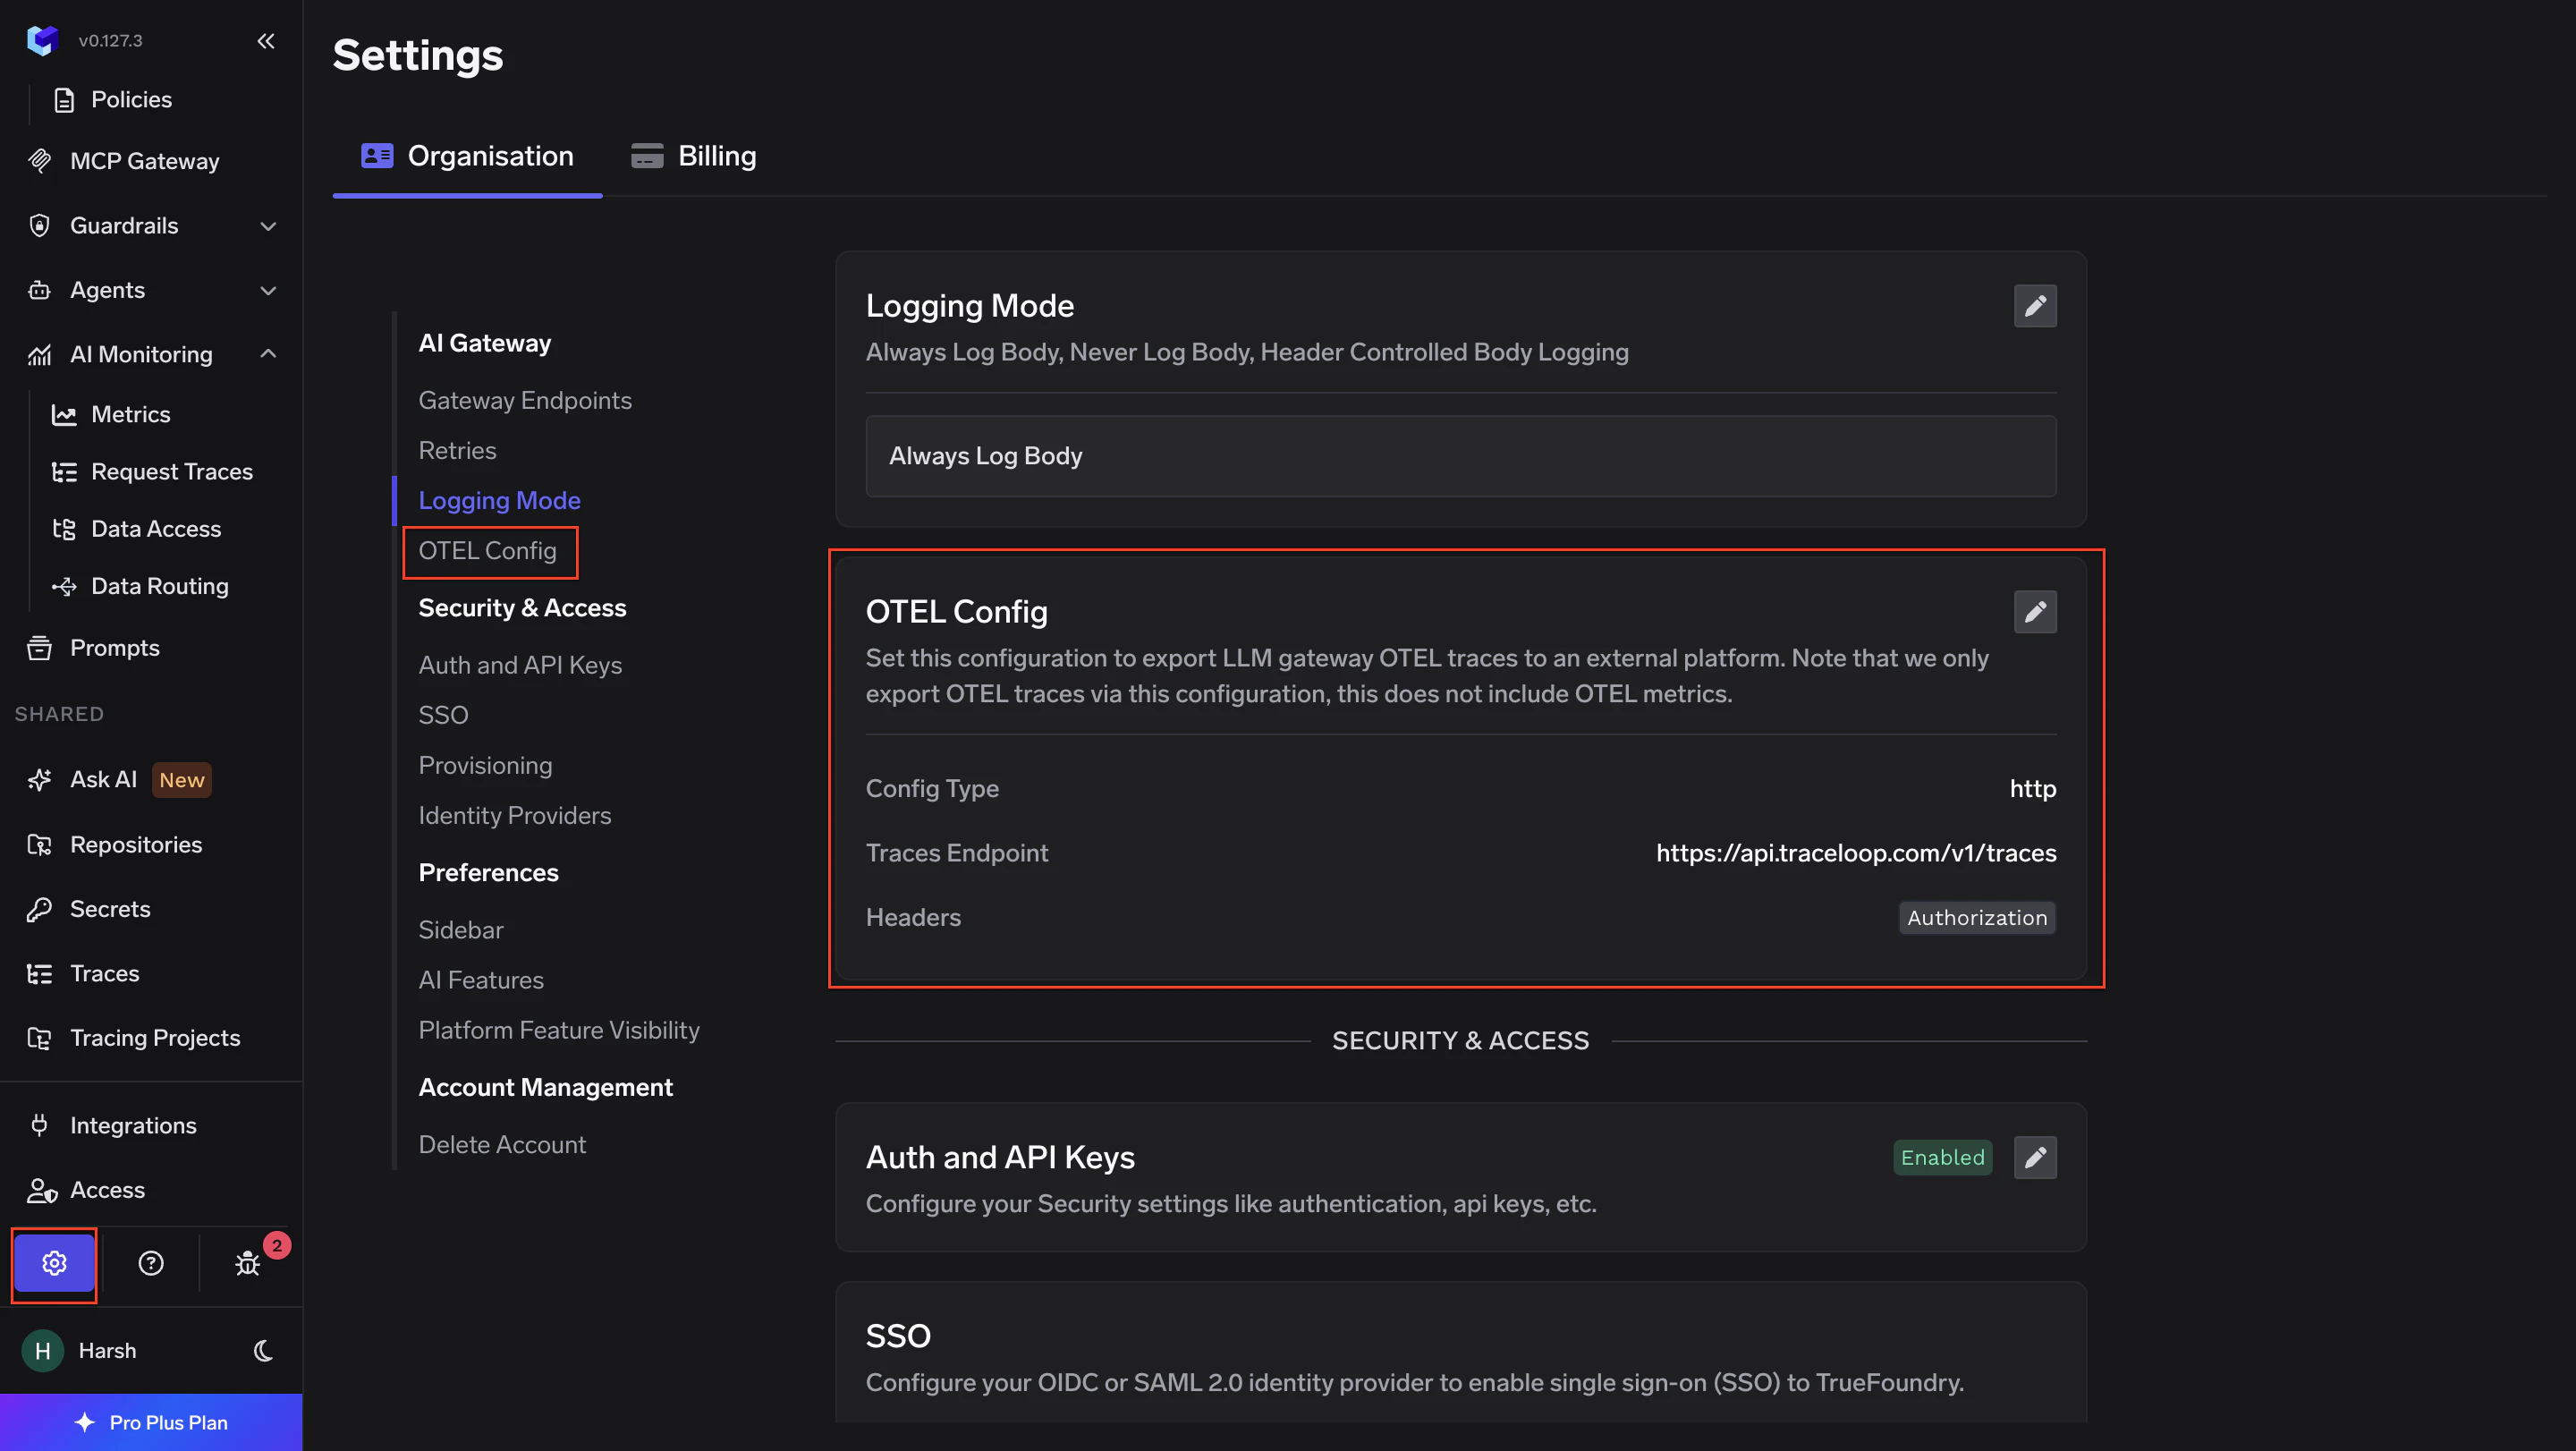Go to Platform Feature Visibility
The height and width of the screenshot is (1451, 2576).
[559, 1030]
